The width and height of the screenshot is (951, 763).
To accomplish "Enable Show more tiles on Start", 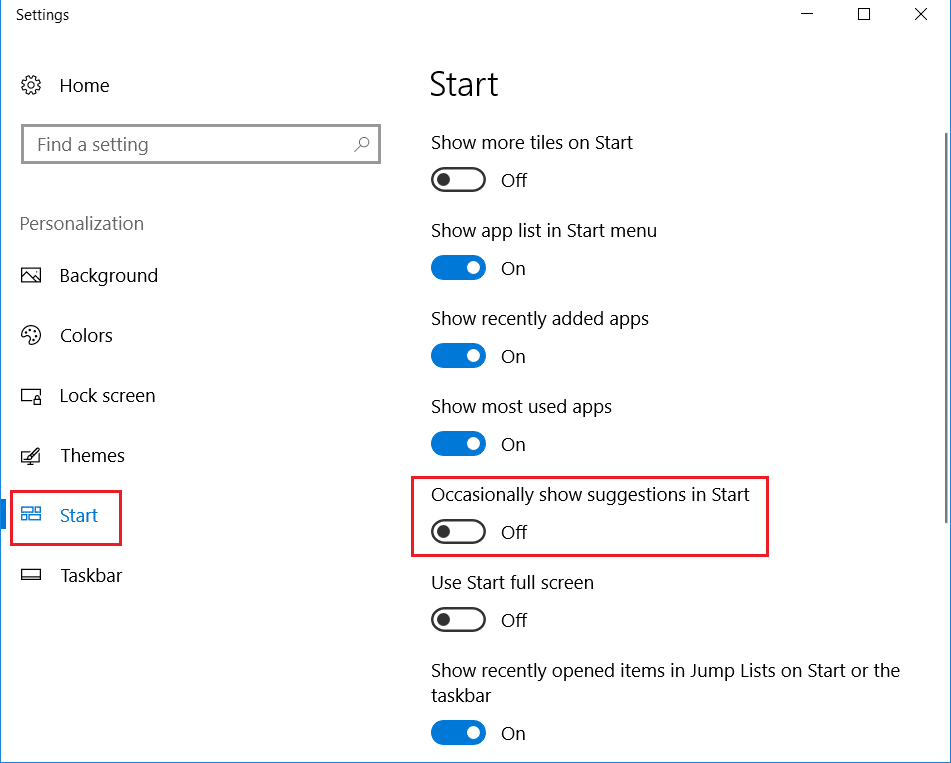I will coord(458,180).
